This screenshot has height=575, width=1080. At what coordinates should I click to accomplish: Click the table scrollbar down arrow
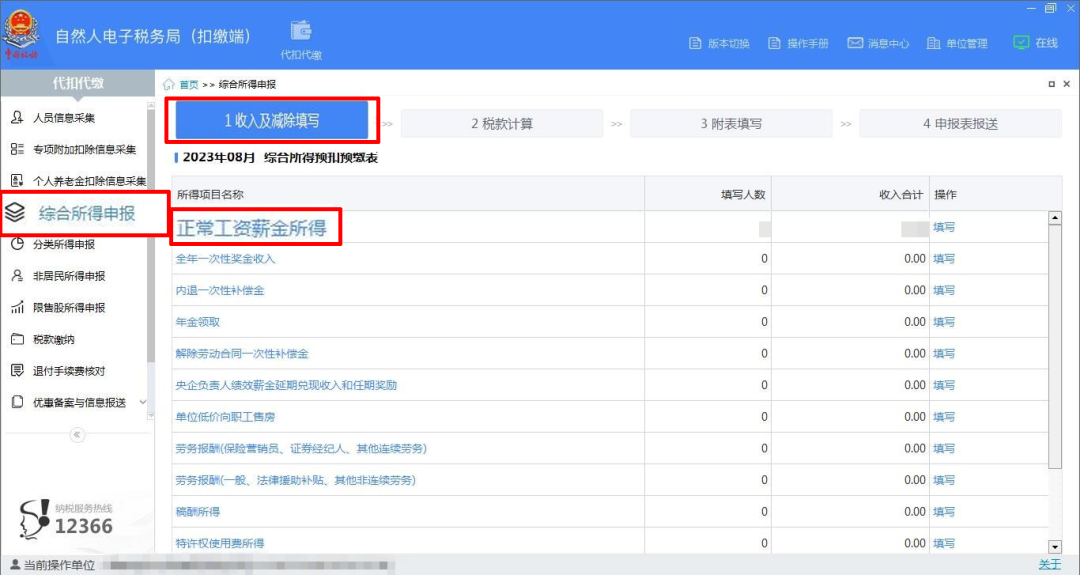1055,547
